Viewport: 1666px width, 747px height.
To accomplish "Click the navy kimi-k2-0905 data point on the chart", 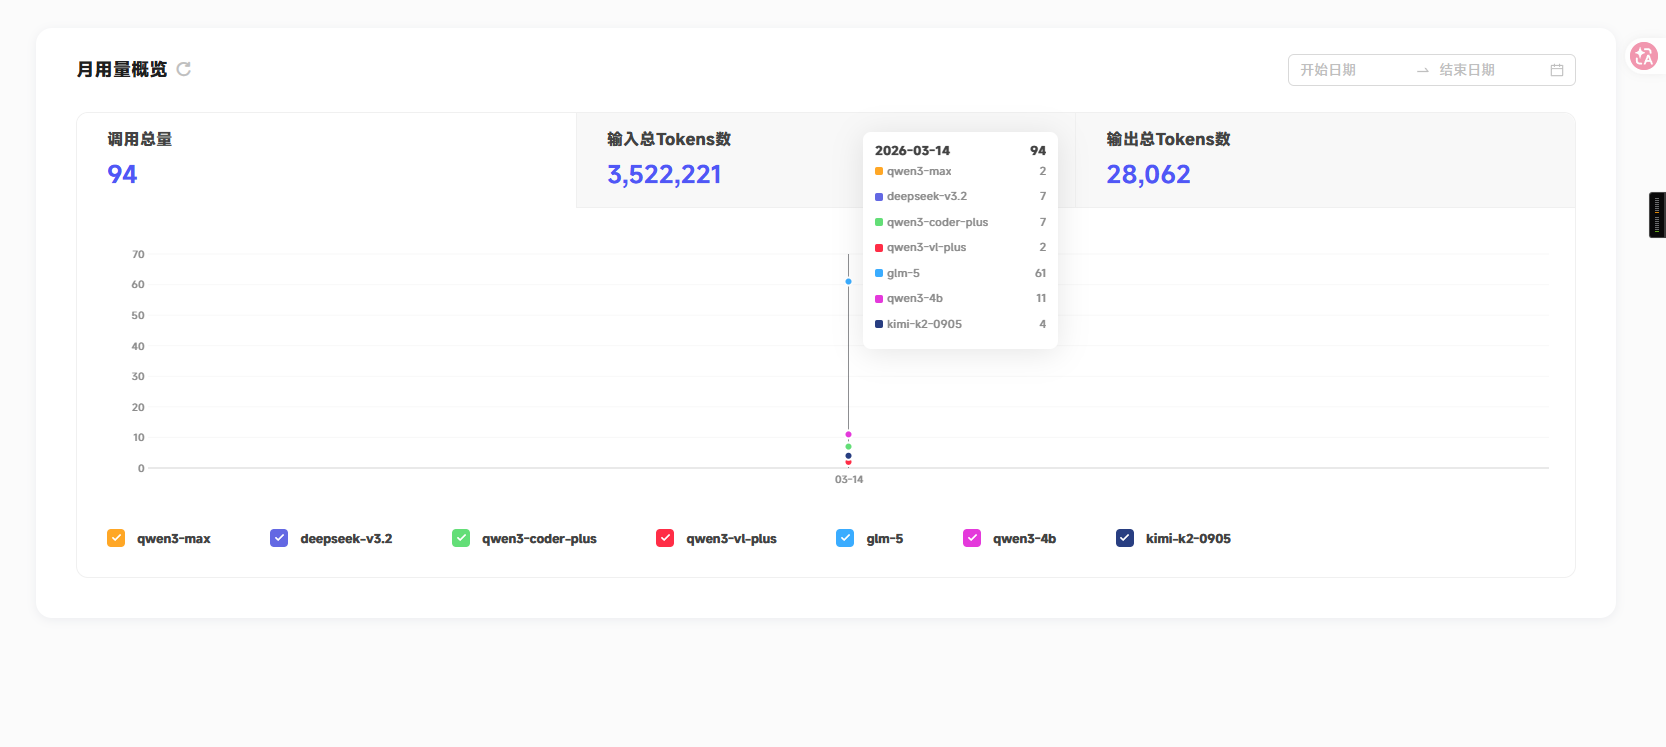I will tap(848, 456).
